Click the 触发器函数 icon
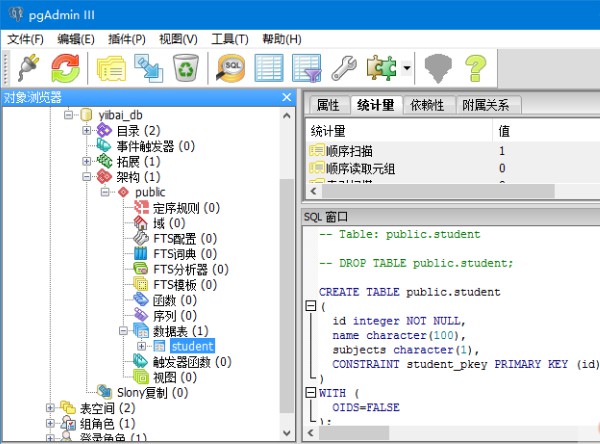Viewport: 600px width, 444px height. [x=140, y=361]
